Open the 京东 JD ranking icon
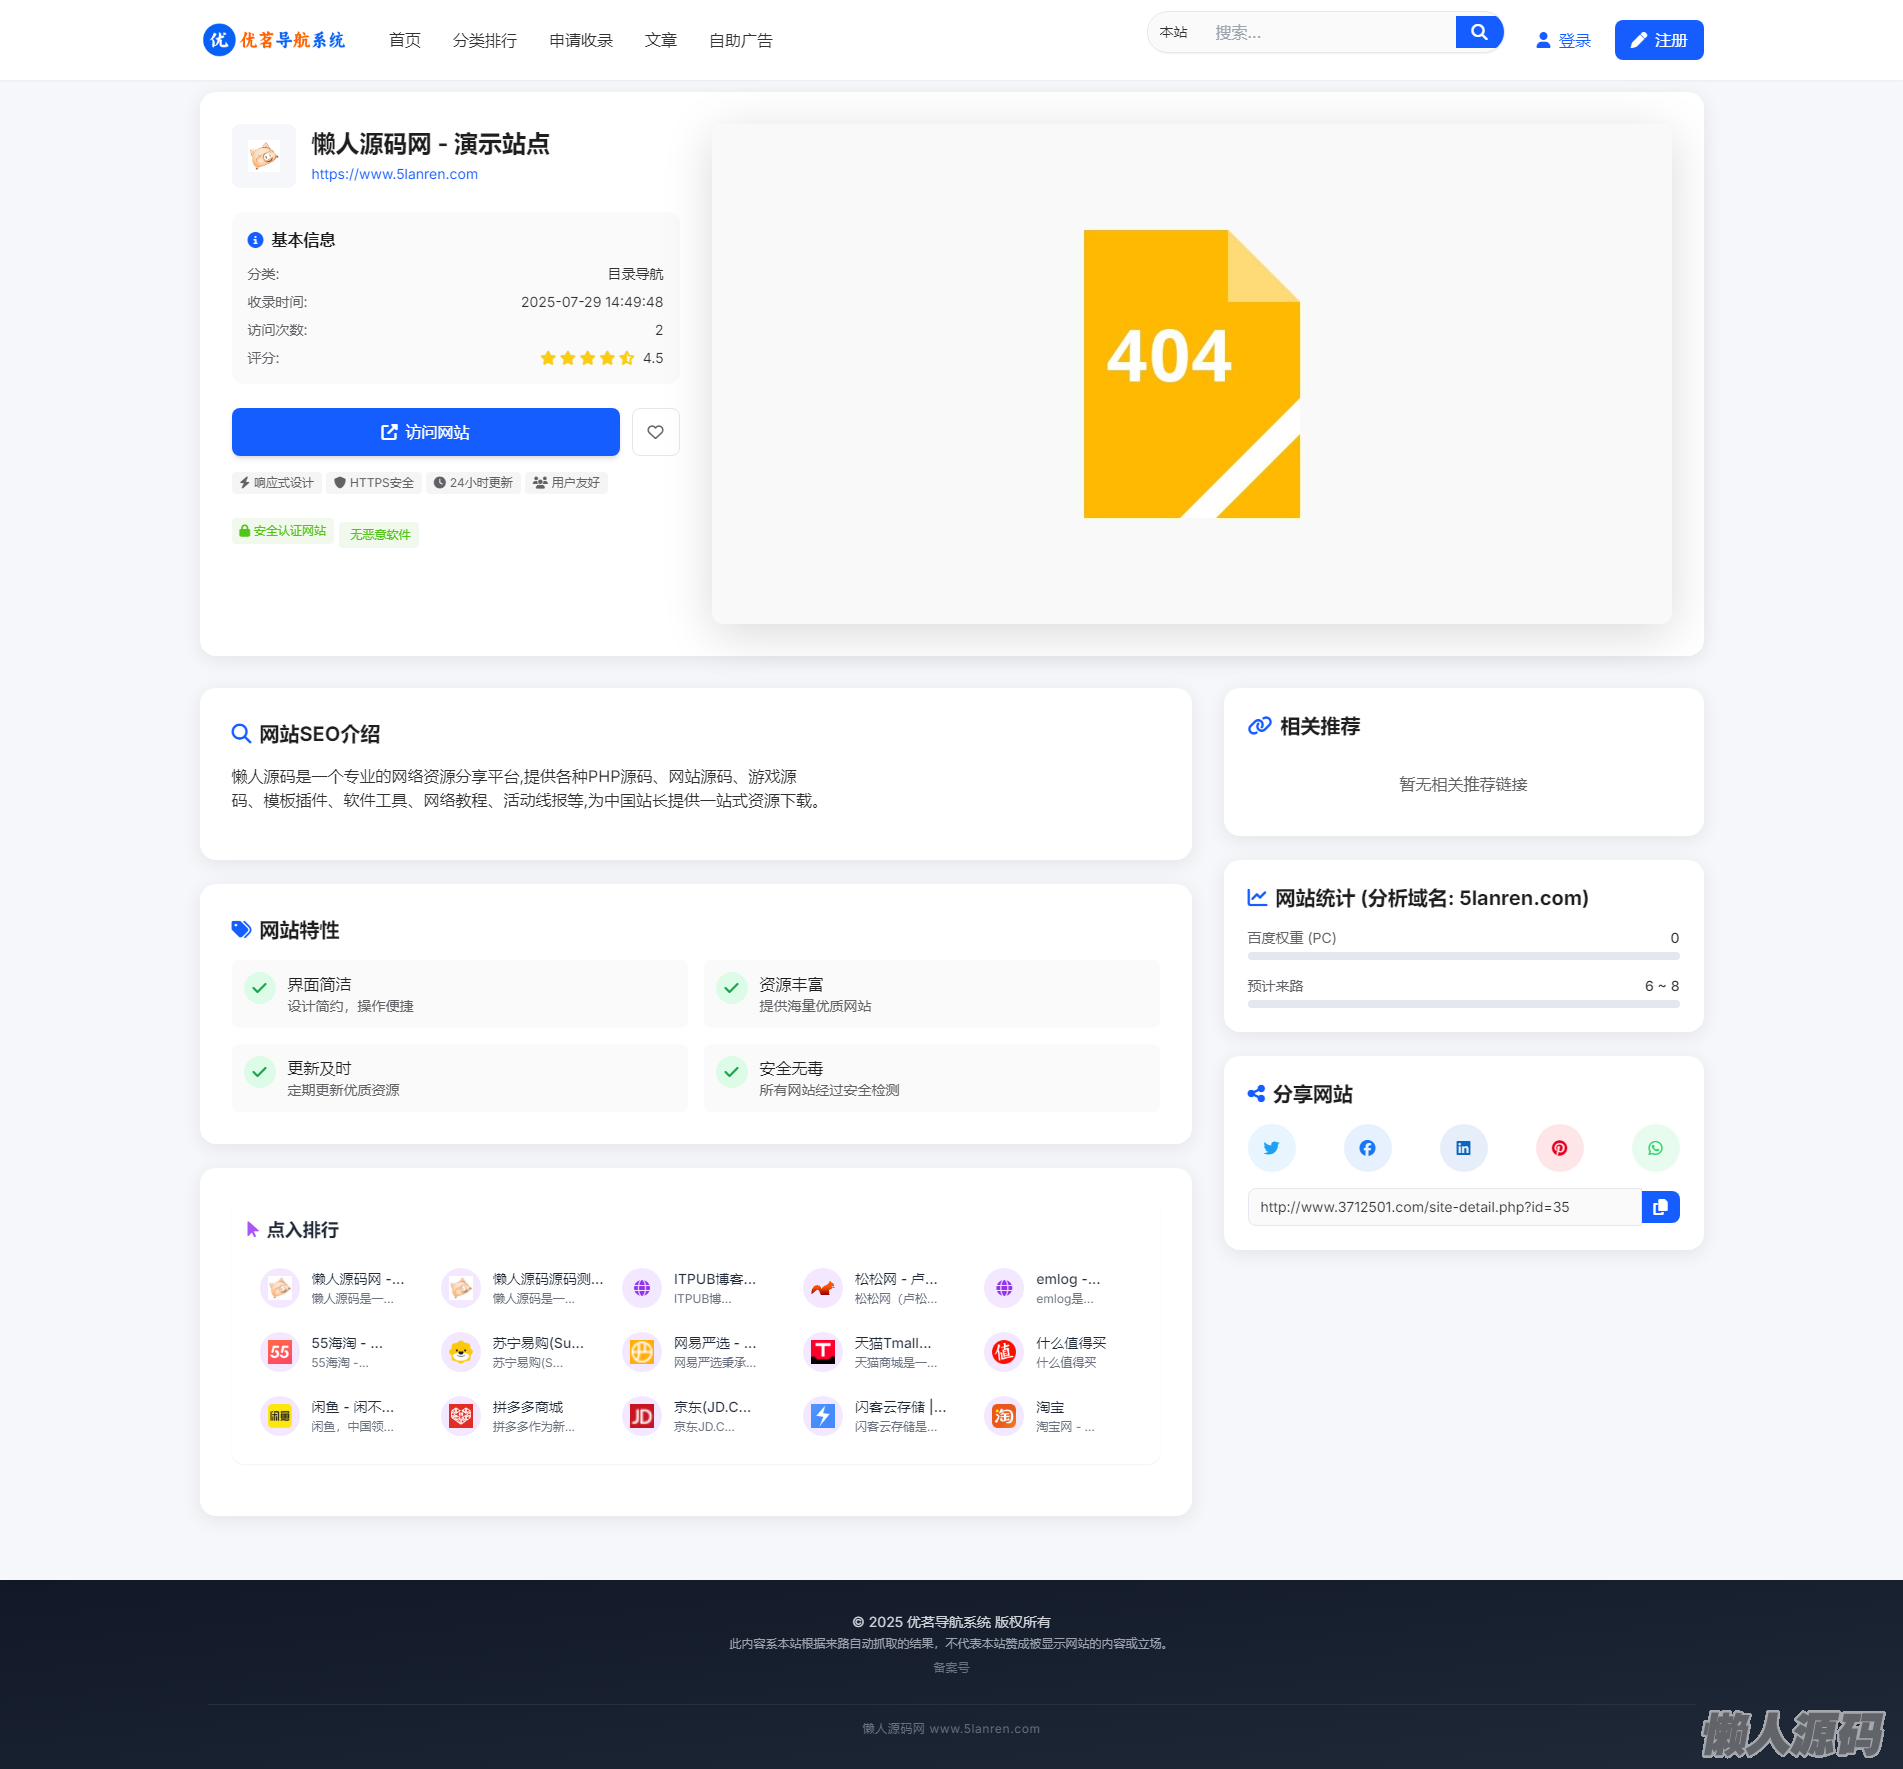 (x=642, y=1416)
